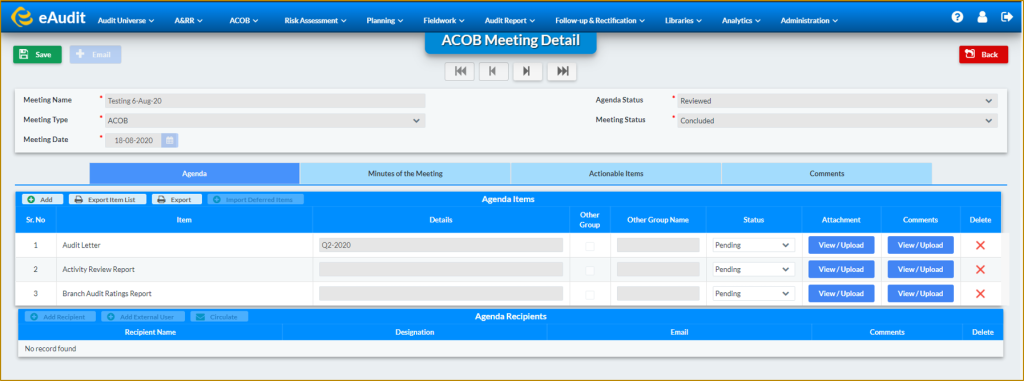Switch to the Comments tab
Image resolution: width=1024 pixels, height=381 pixels.
(827, 173)
